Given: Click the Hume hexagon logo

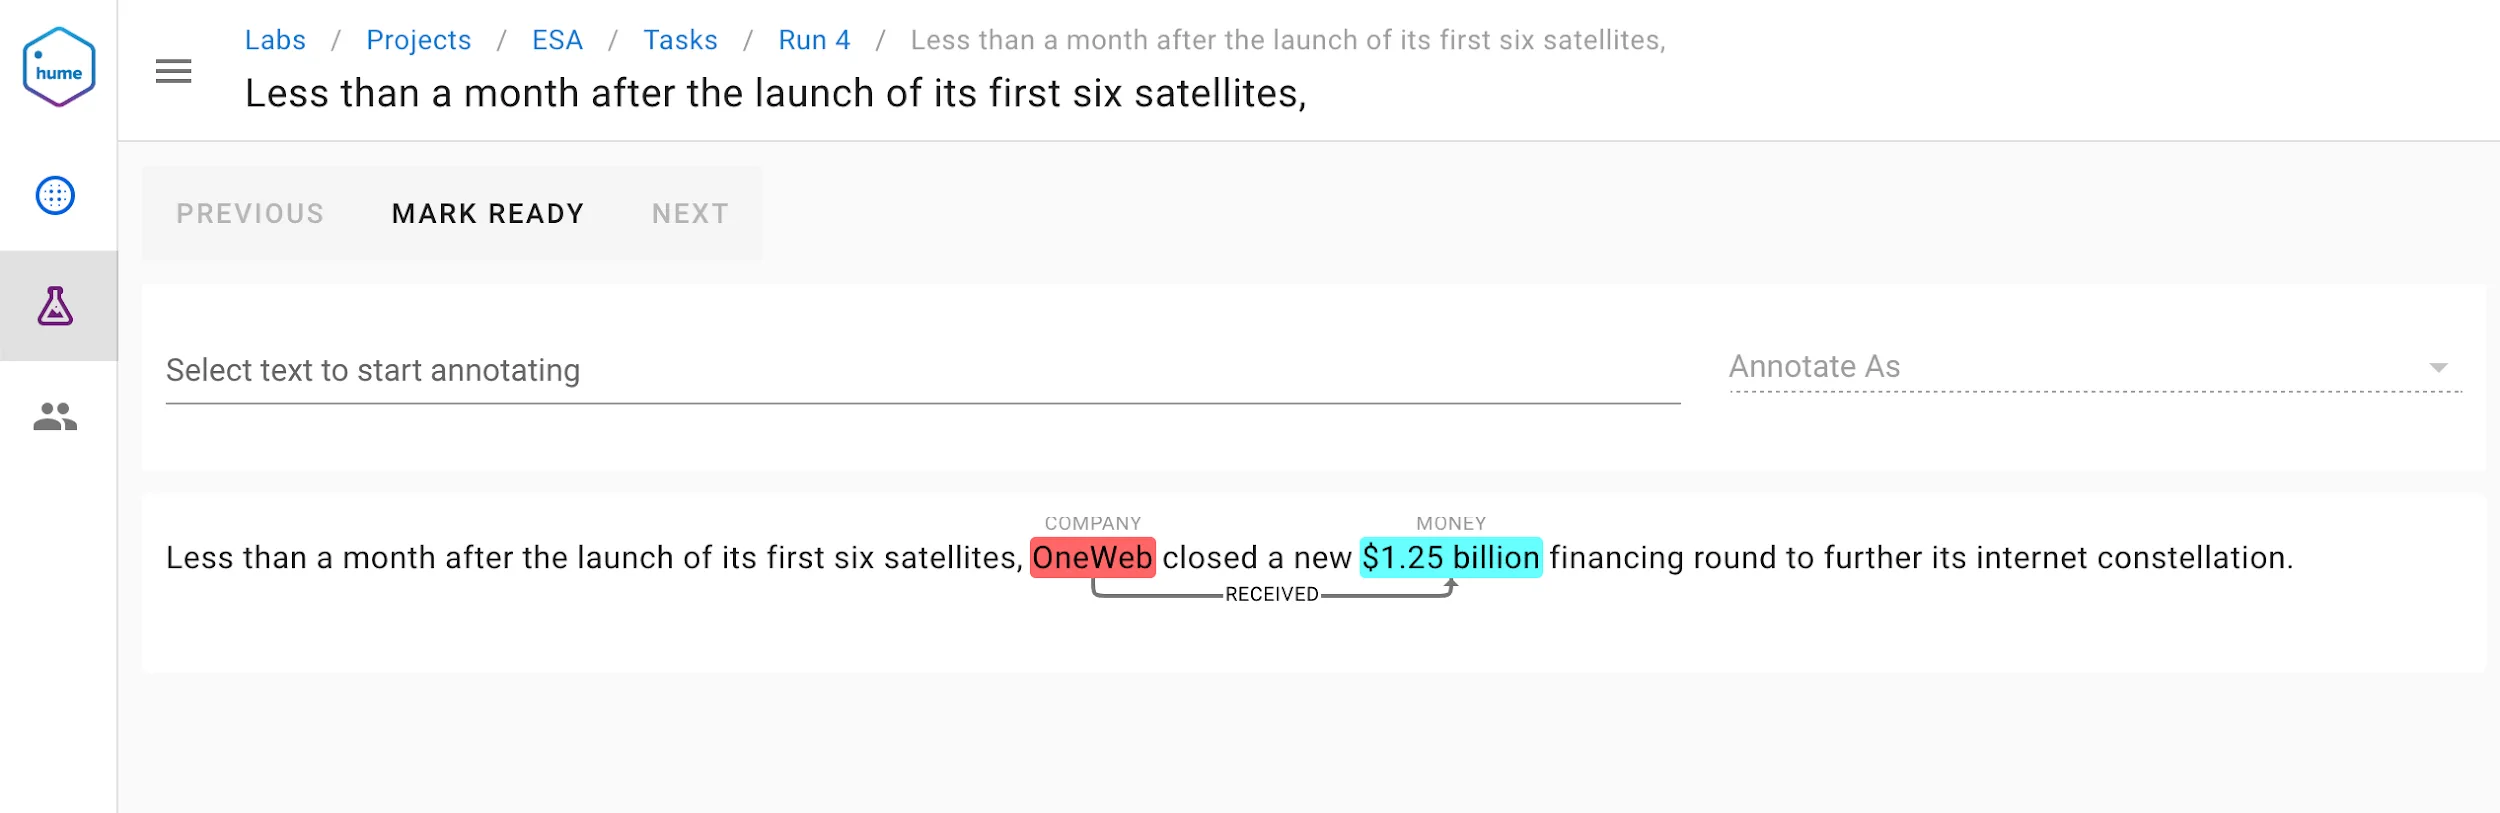Looking at the screenshot, I should [59, 67].
